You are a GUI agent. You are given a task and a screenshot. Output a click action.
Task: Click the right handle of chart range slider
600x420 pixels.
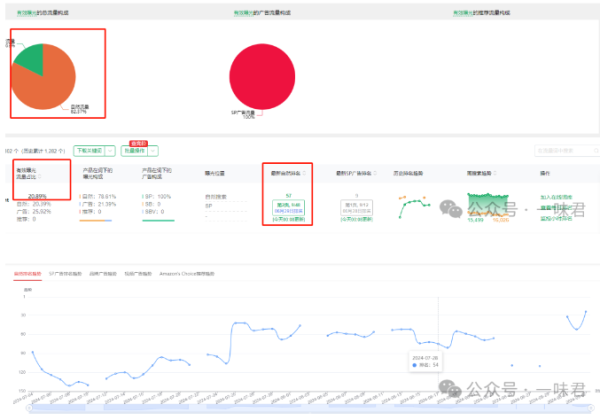tap(592, 408)
